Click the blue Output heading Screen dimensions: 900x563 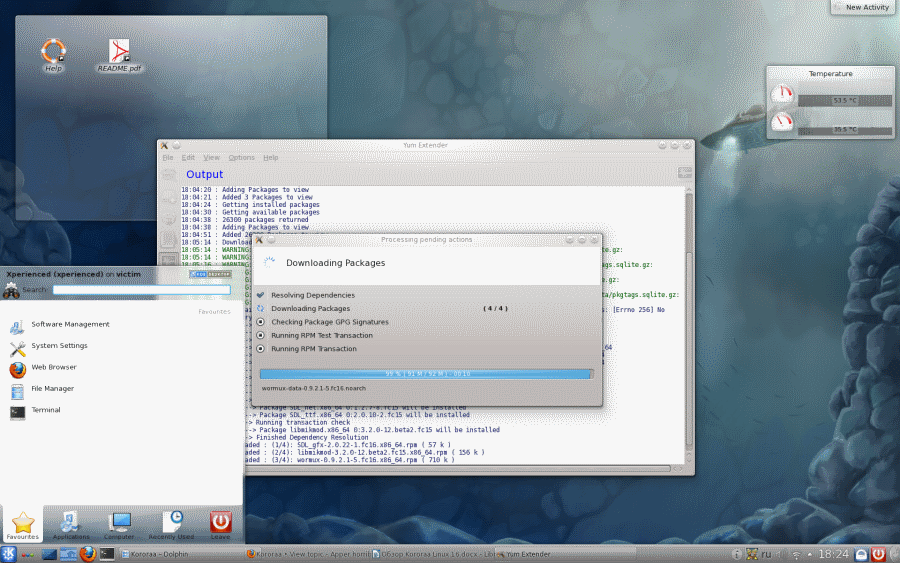[204, 174]
